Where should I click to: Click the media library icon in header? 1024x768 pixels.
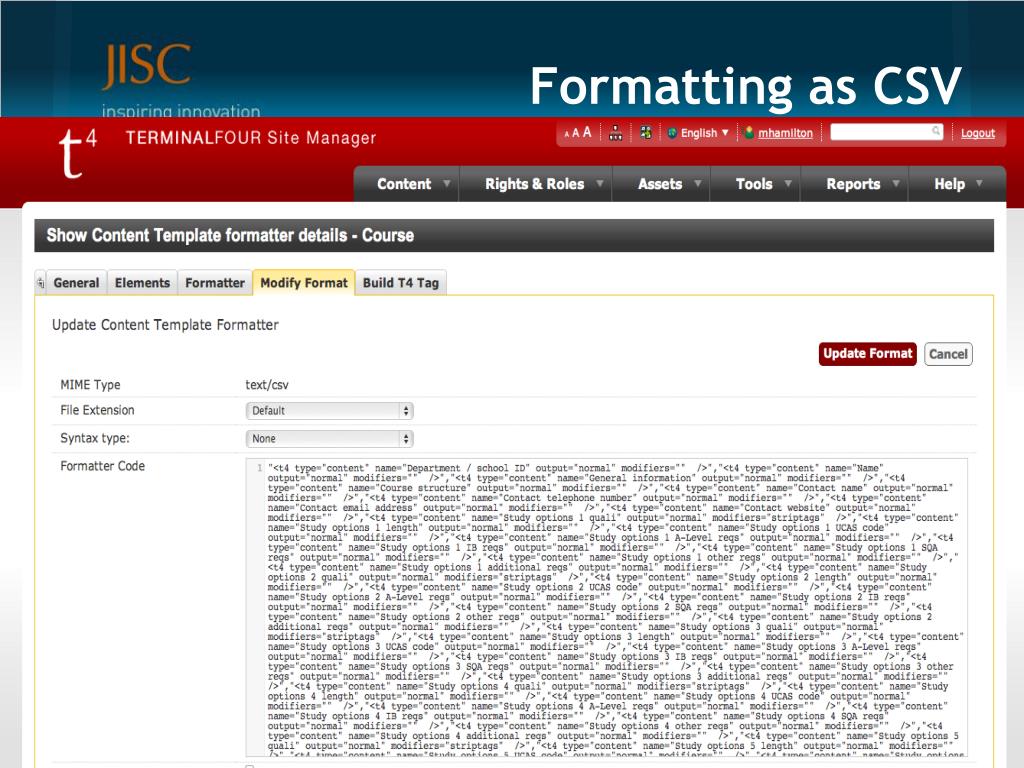(646, 133)
